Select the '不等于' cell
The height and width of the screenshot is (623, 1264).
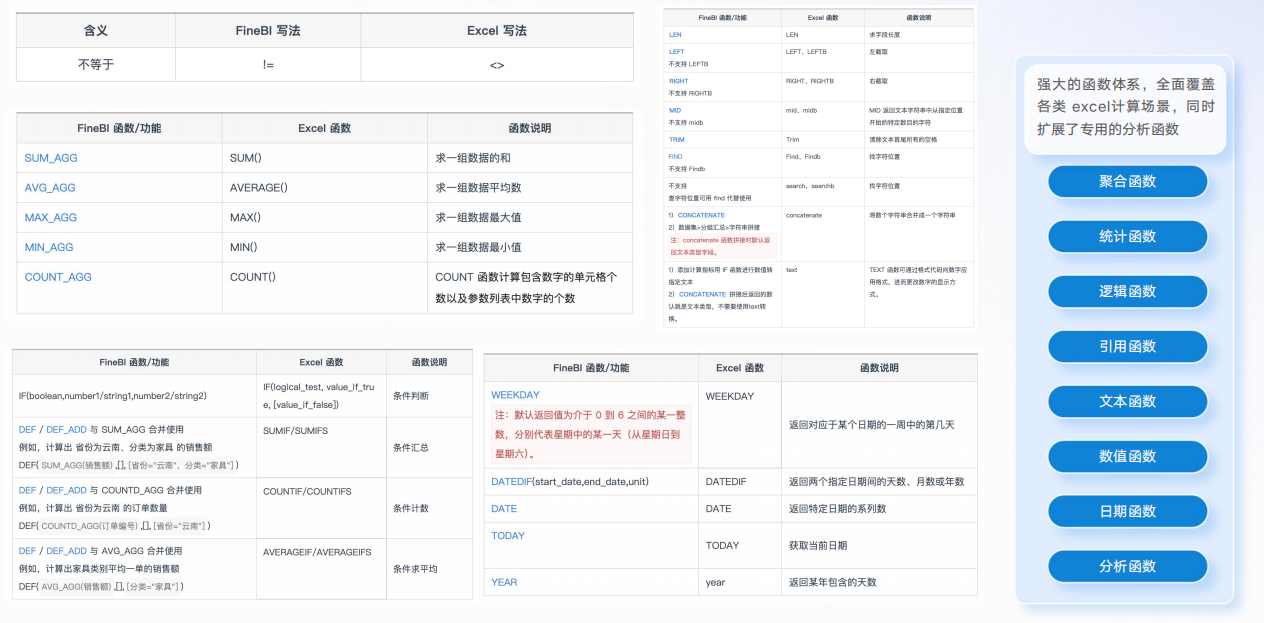click(96, 64)
